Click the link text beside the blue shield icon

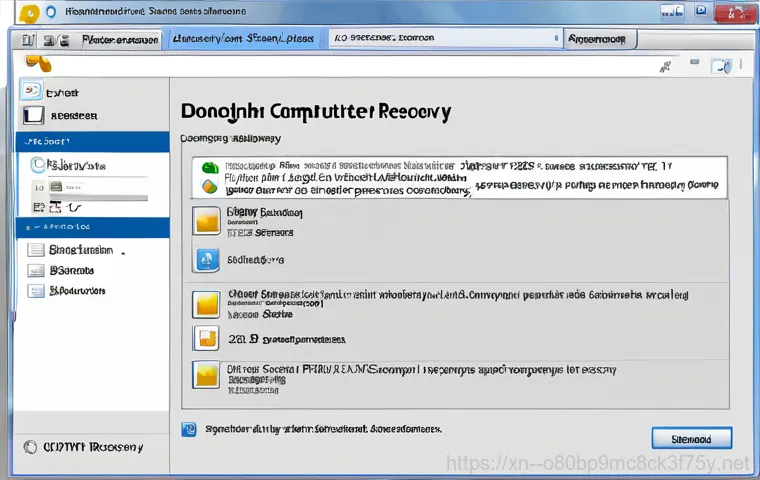coord(323,429)
